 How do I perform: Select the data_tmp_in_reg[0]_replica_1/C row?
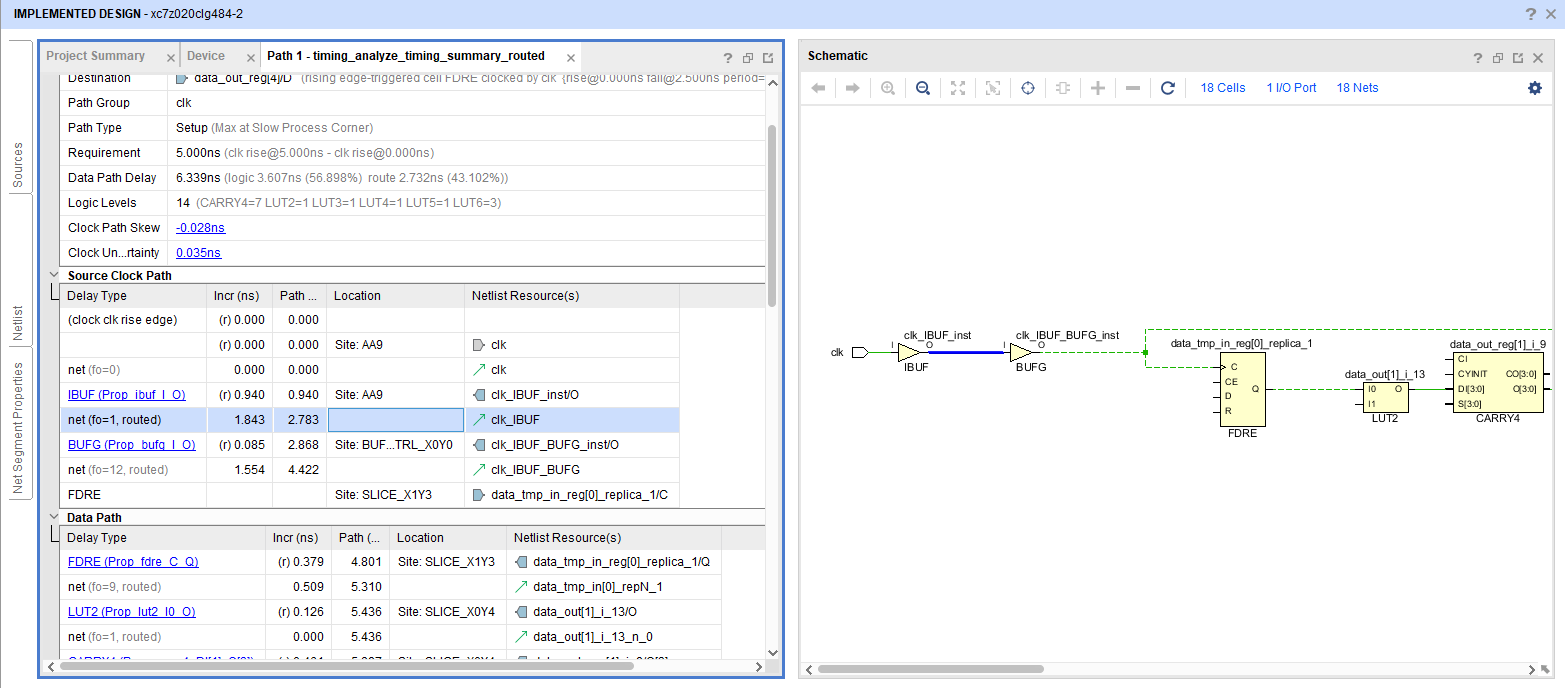369,495
